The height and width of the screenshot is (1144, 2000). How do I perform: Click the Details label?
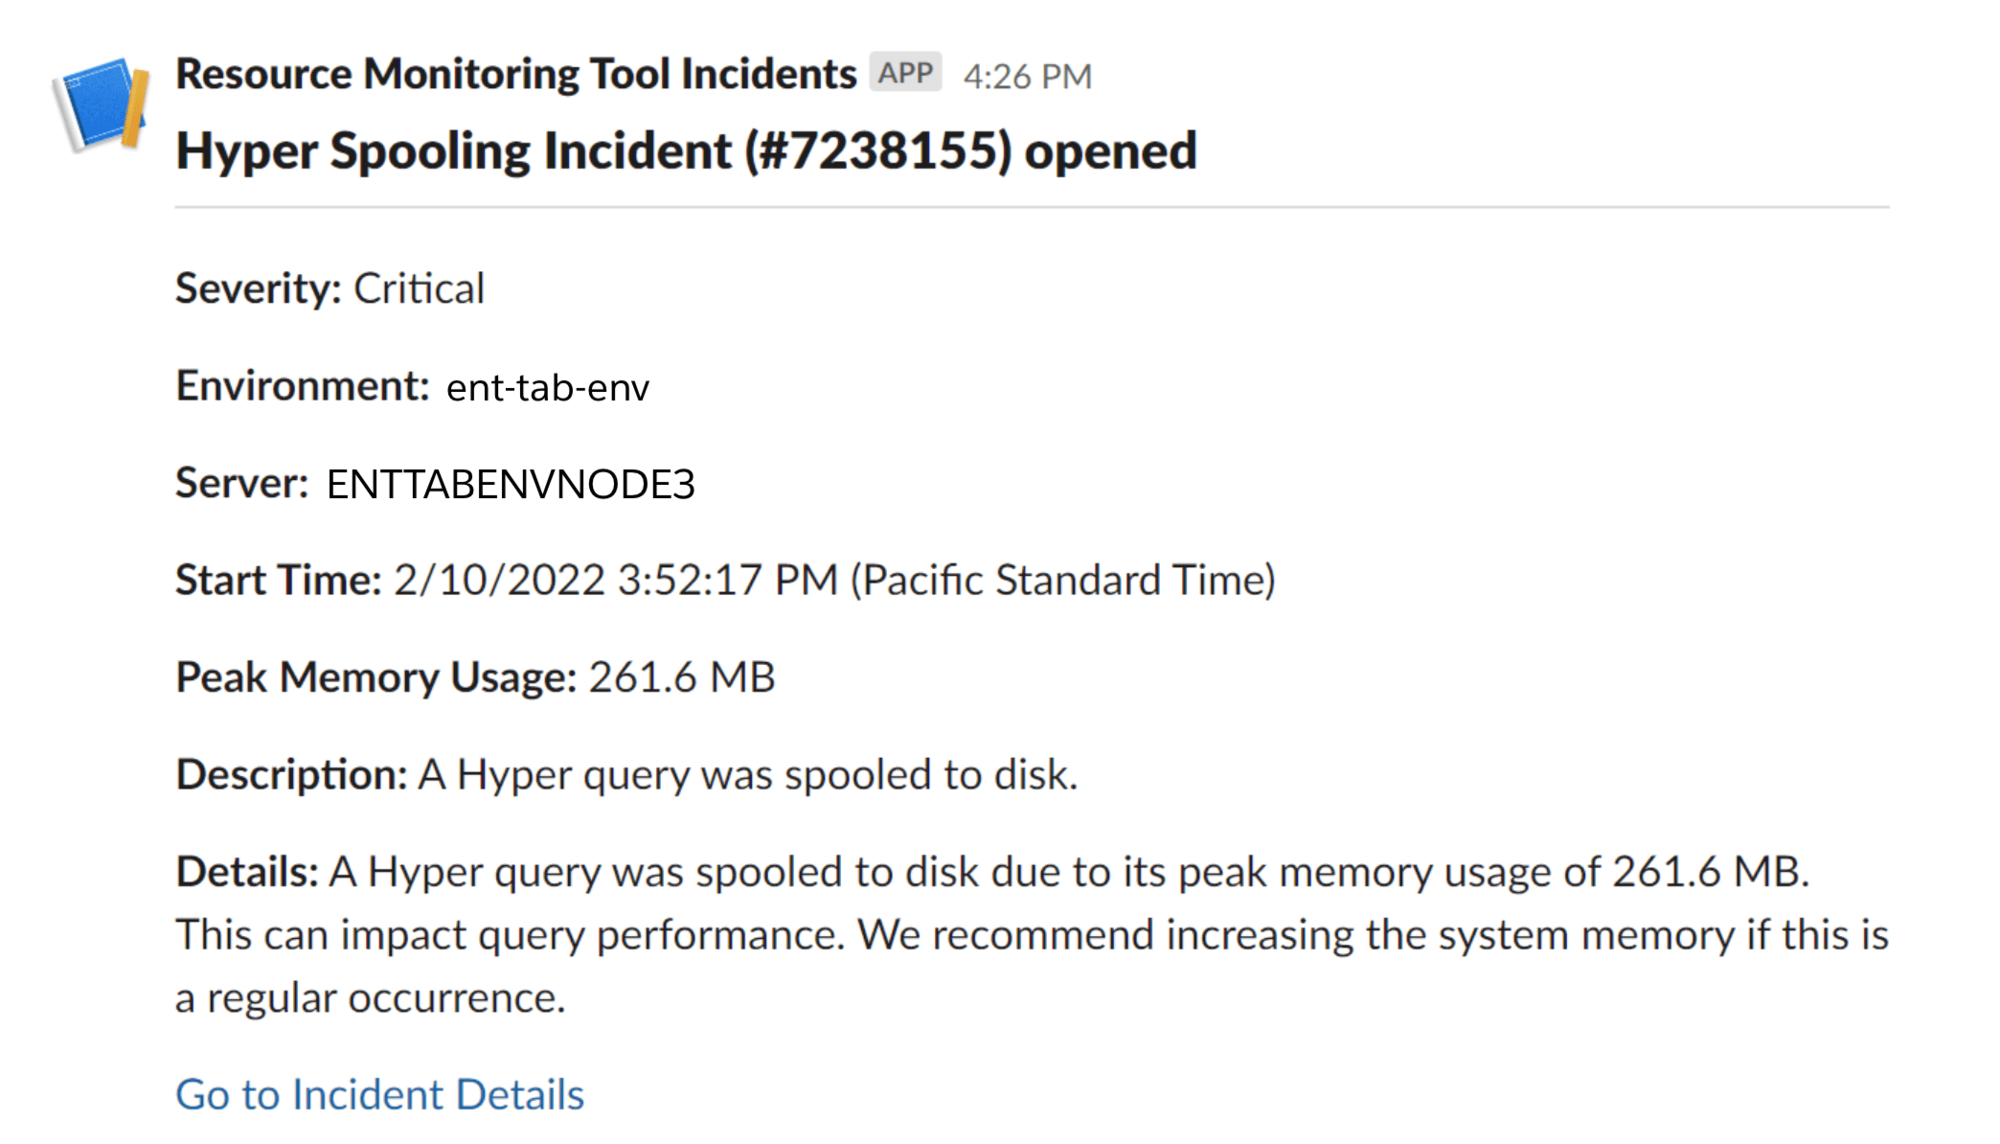[247, 872]
